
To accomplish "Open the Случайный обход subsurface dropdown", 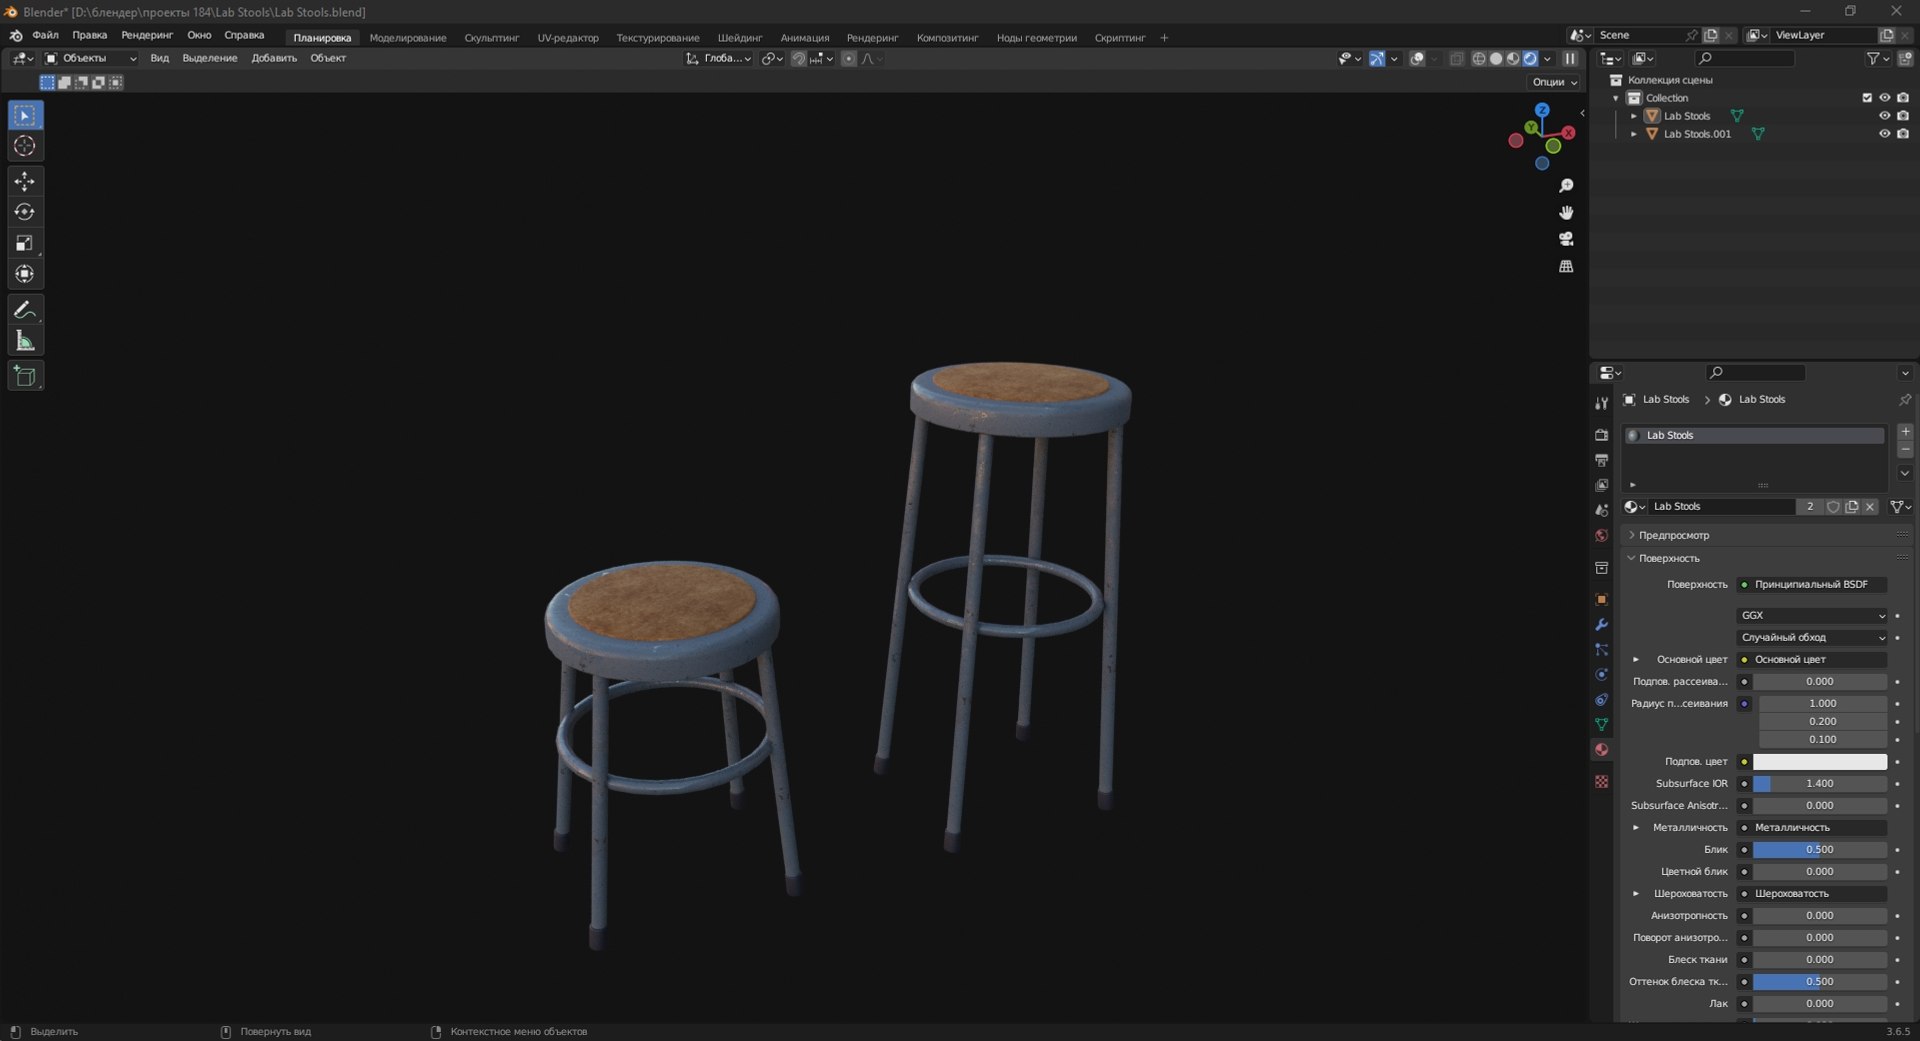I will [1812, 638].
